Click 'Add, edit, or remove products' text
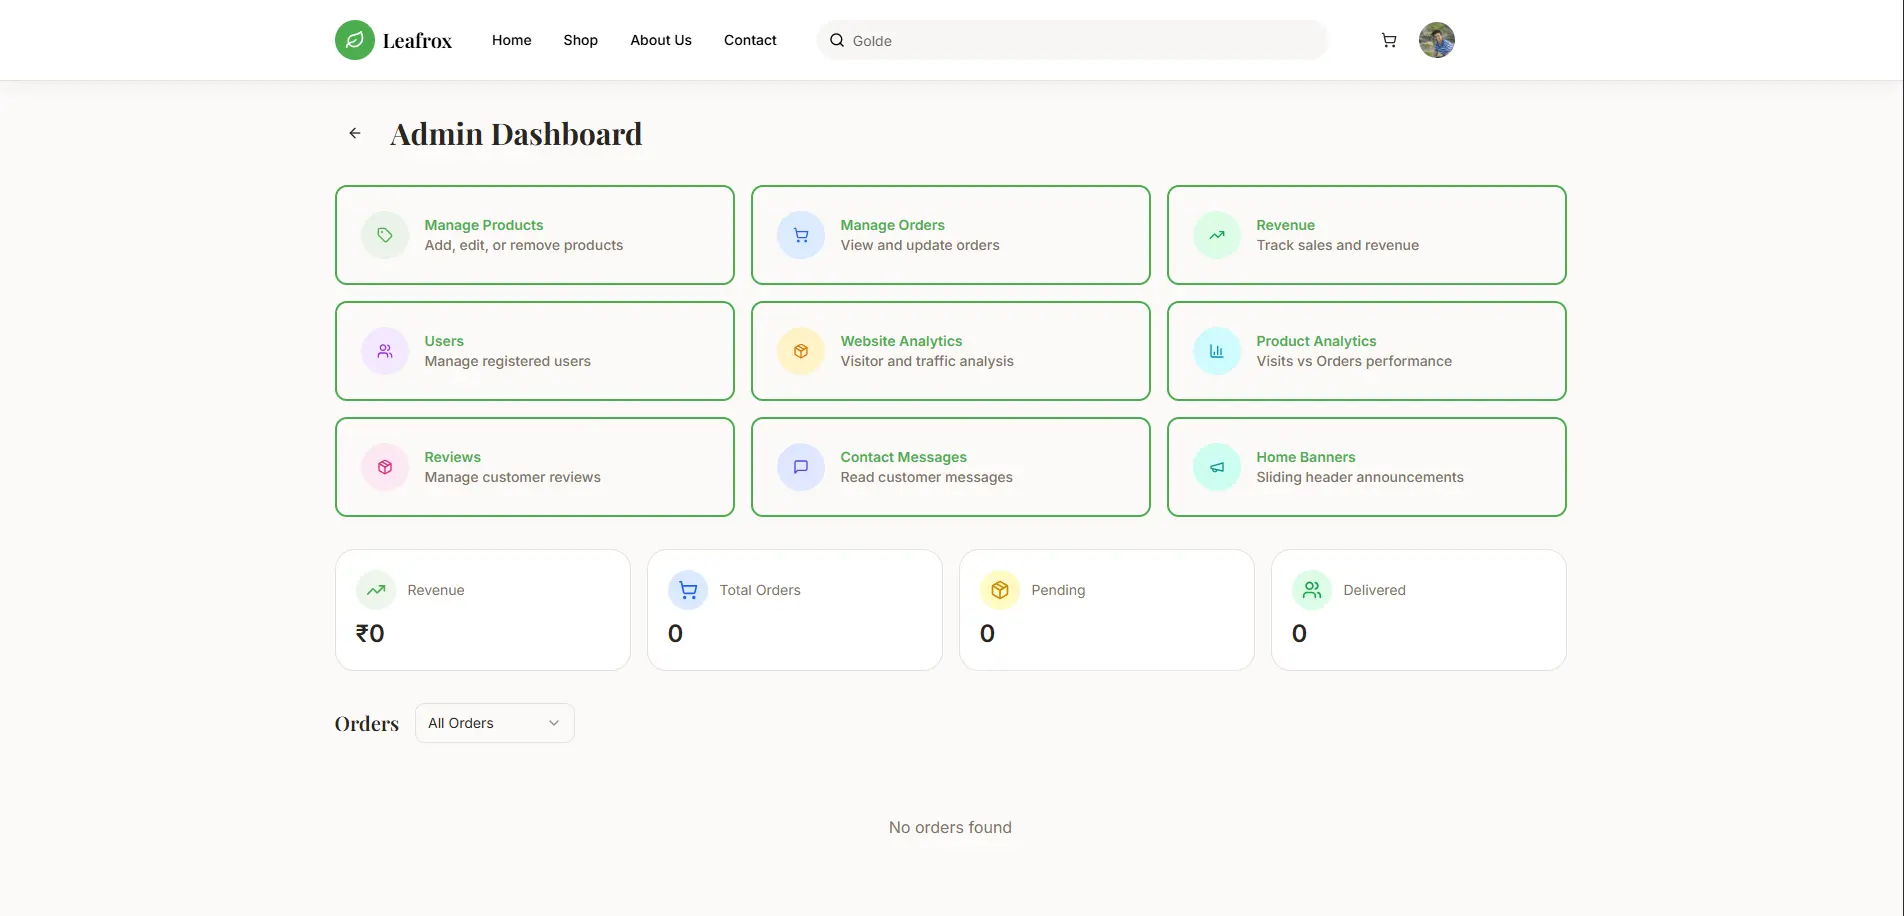 coord(524,245)
